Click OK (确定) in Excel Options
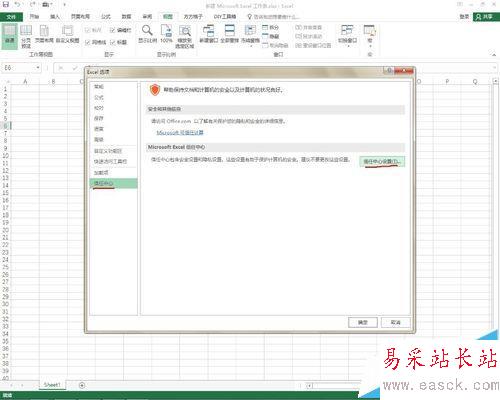This screenshot has width=500, height=400. [363, 322]
